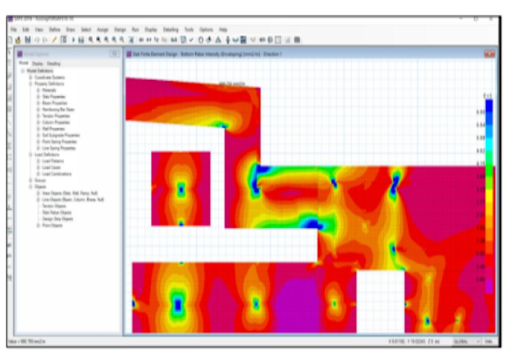Viewport: 512px width, 360px height.
Task: Click the green band of color legend
Action: [489, 170]
